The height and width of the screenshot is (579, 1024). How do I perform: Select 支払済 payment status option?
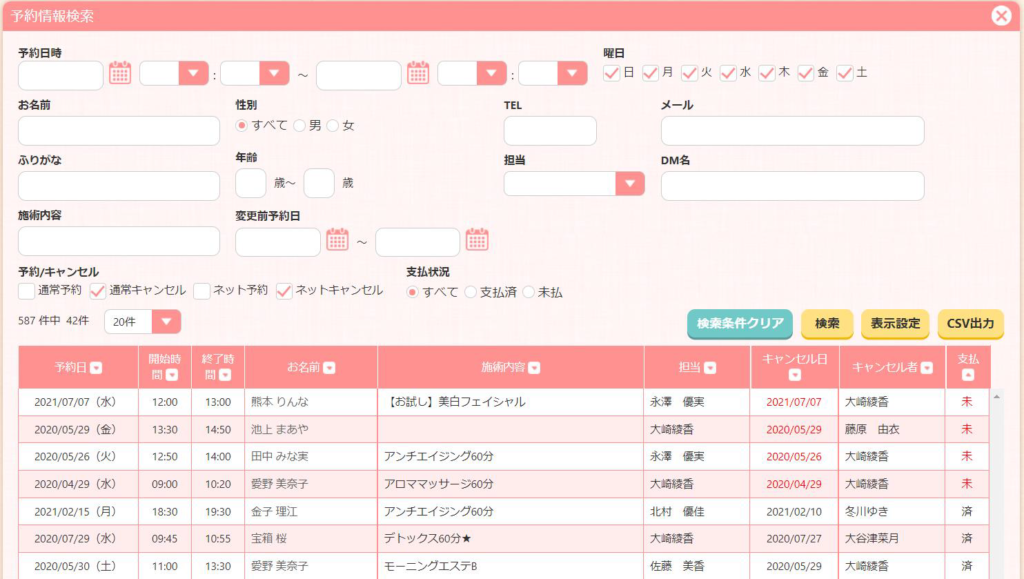click(x=470, y=292)
